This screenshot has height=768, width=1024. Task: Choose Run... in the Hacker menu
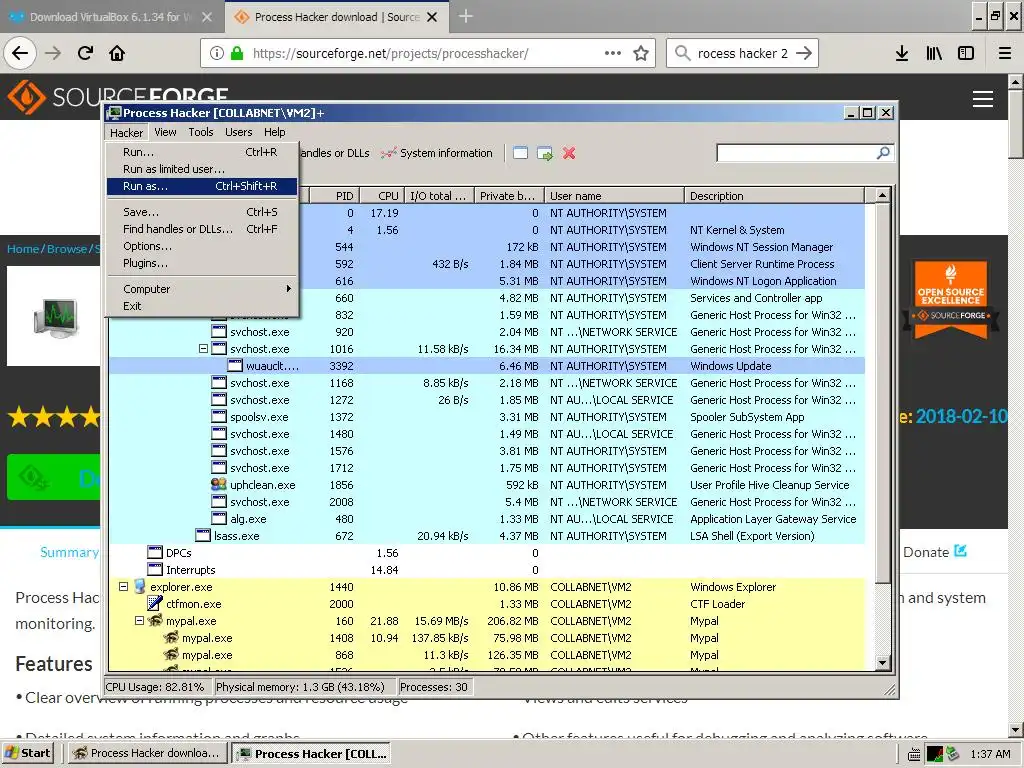[x=202, y=152]
